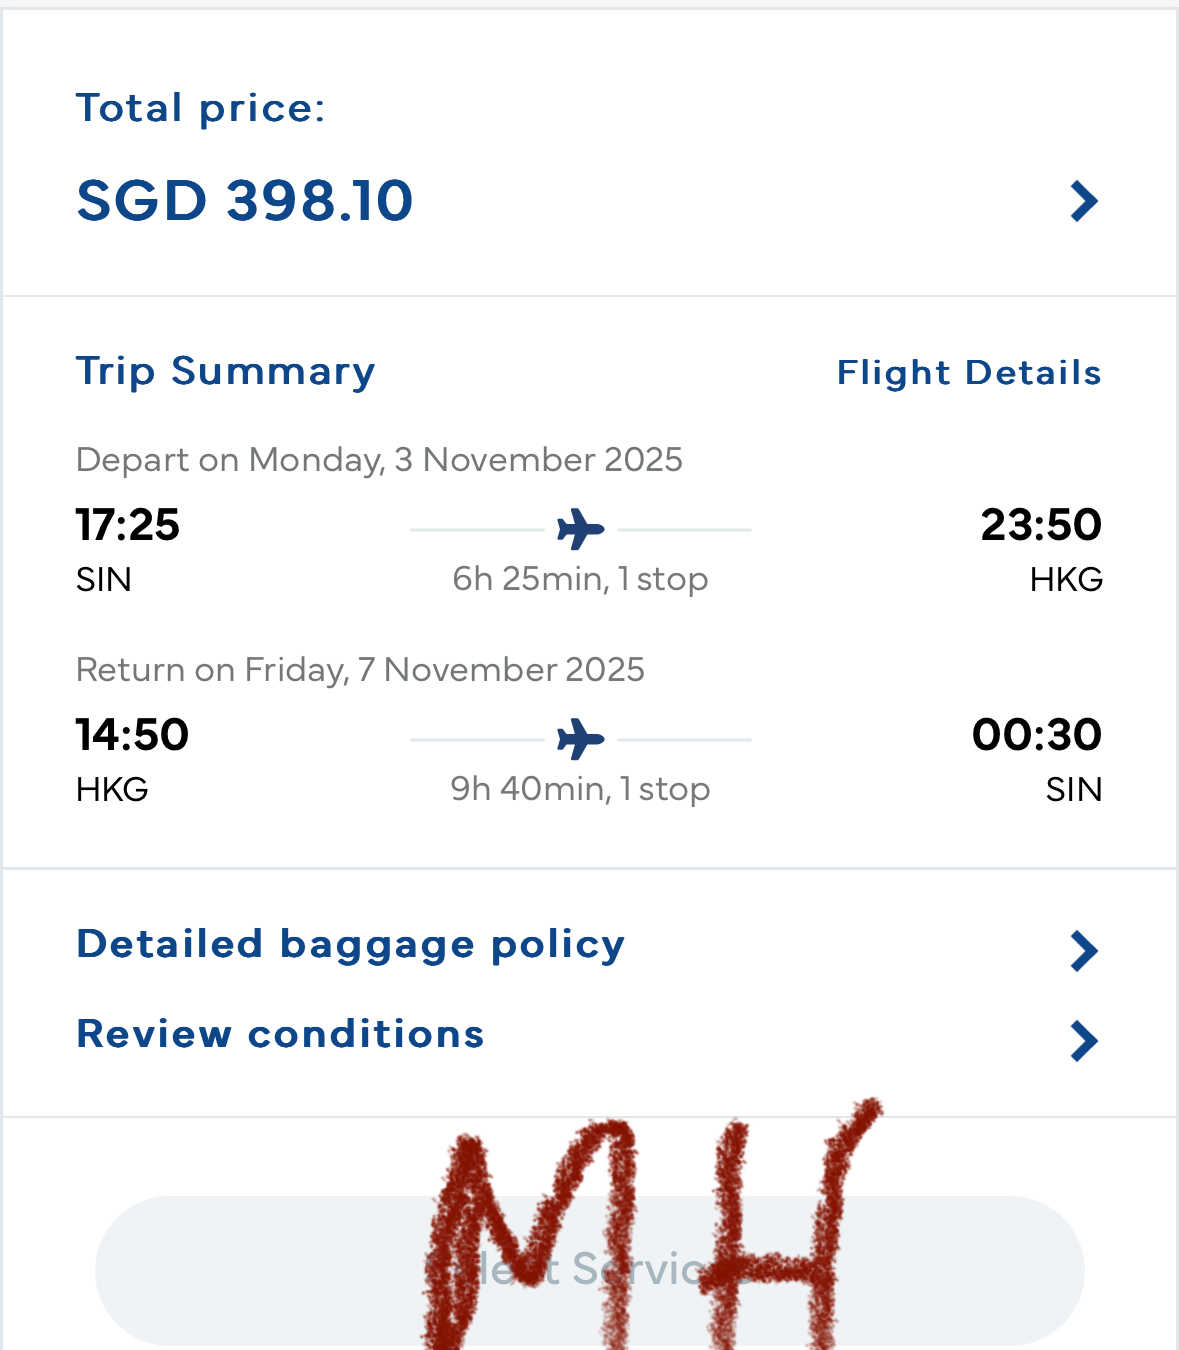Image resolution: width=1179 pixels, height=1350 pixels.
Task: Click the 17:25 departure time from SIN
Action: click(x=128, y=525)
